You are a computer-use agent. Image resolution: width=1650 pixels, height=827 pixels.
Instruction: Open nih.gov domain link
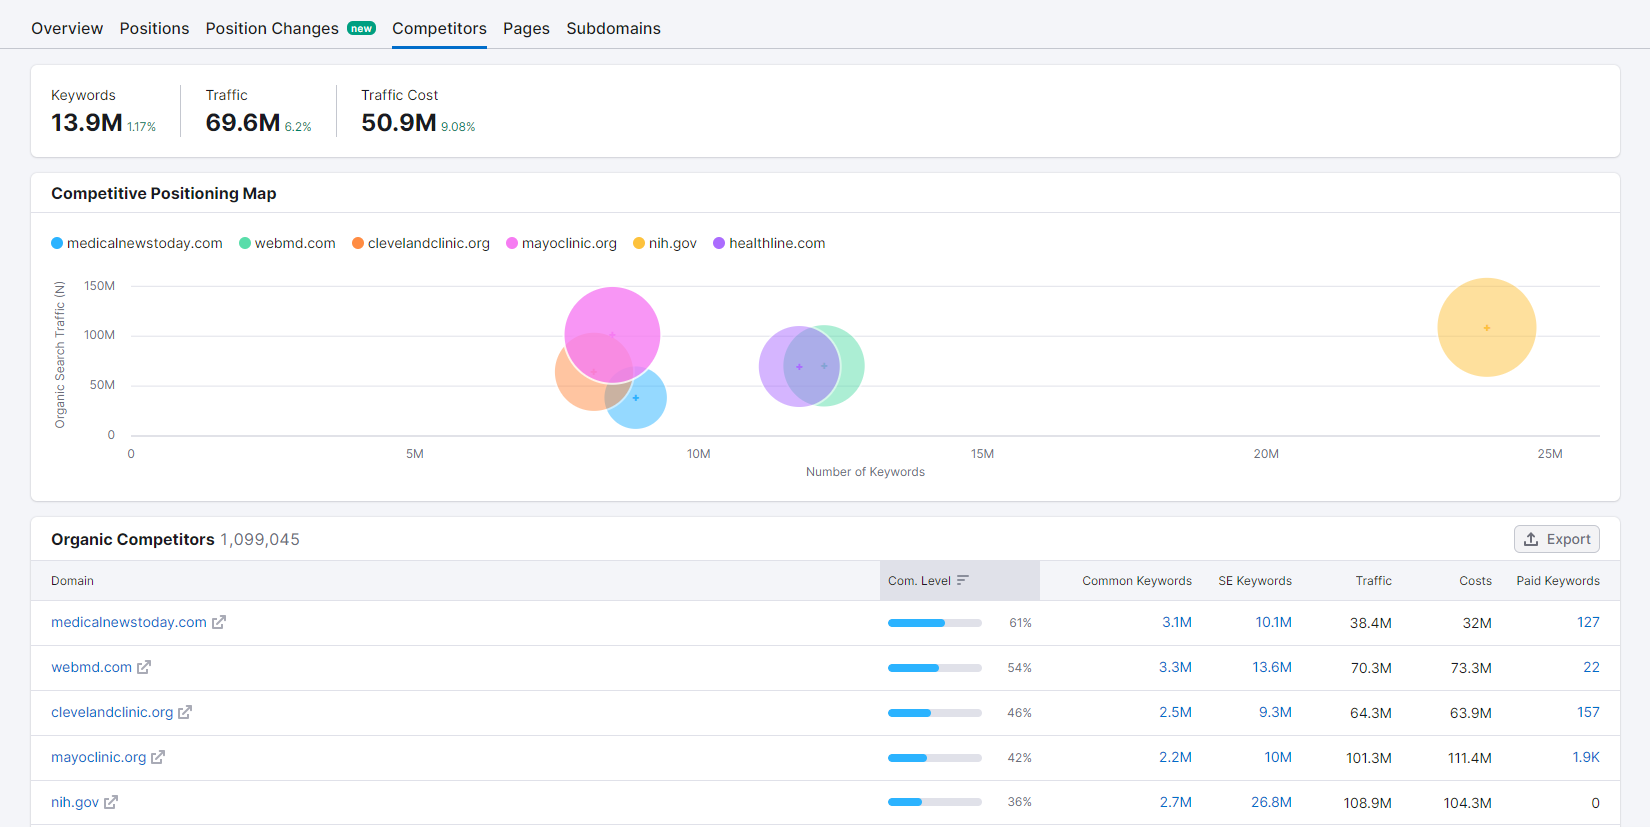(x=75, y=802)
